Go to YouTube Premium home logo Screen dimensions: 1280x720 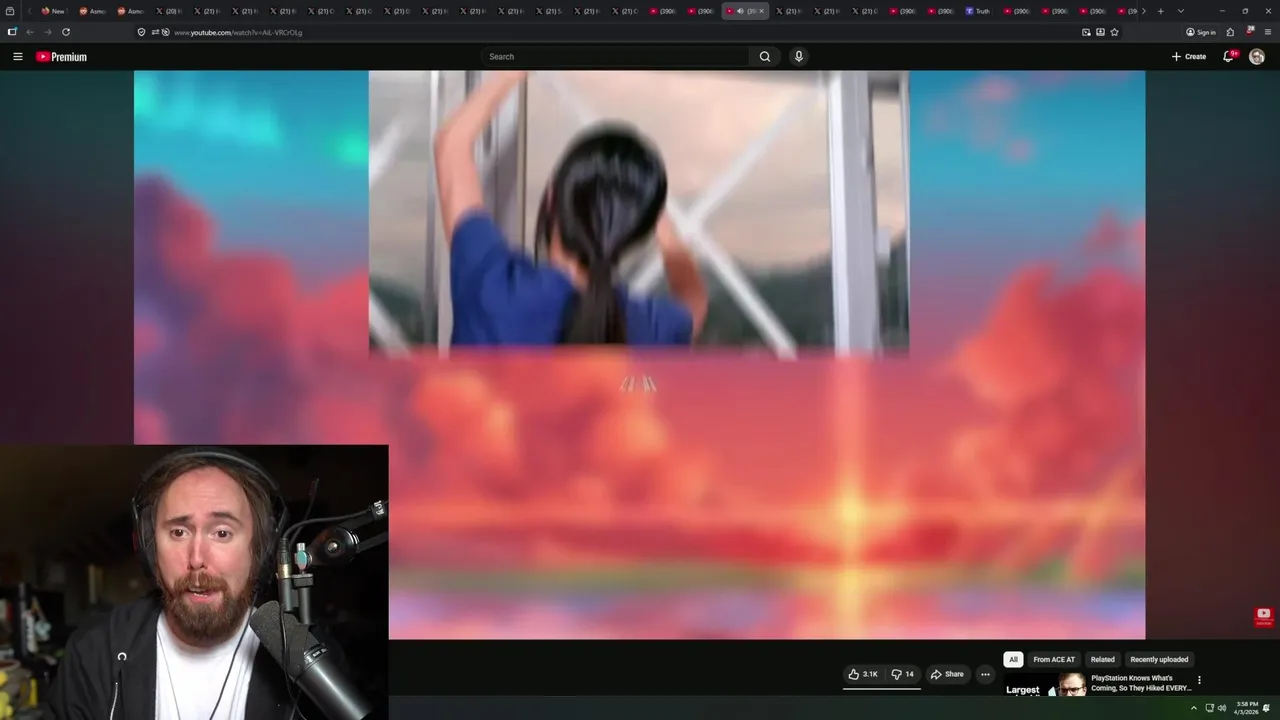click(x=62, y=57)
